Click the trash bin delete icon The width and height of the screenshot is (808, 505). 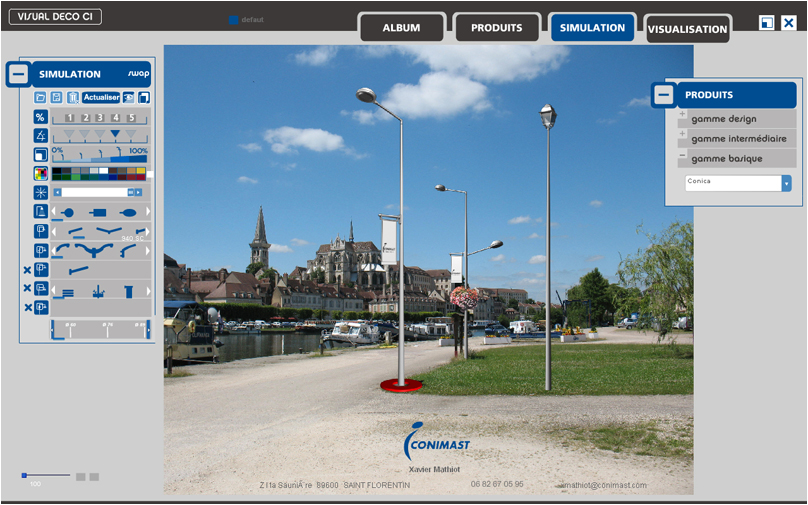click(x=72, y=98)
